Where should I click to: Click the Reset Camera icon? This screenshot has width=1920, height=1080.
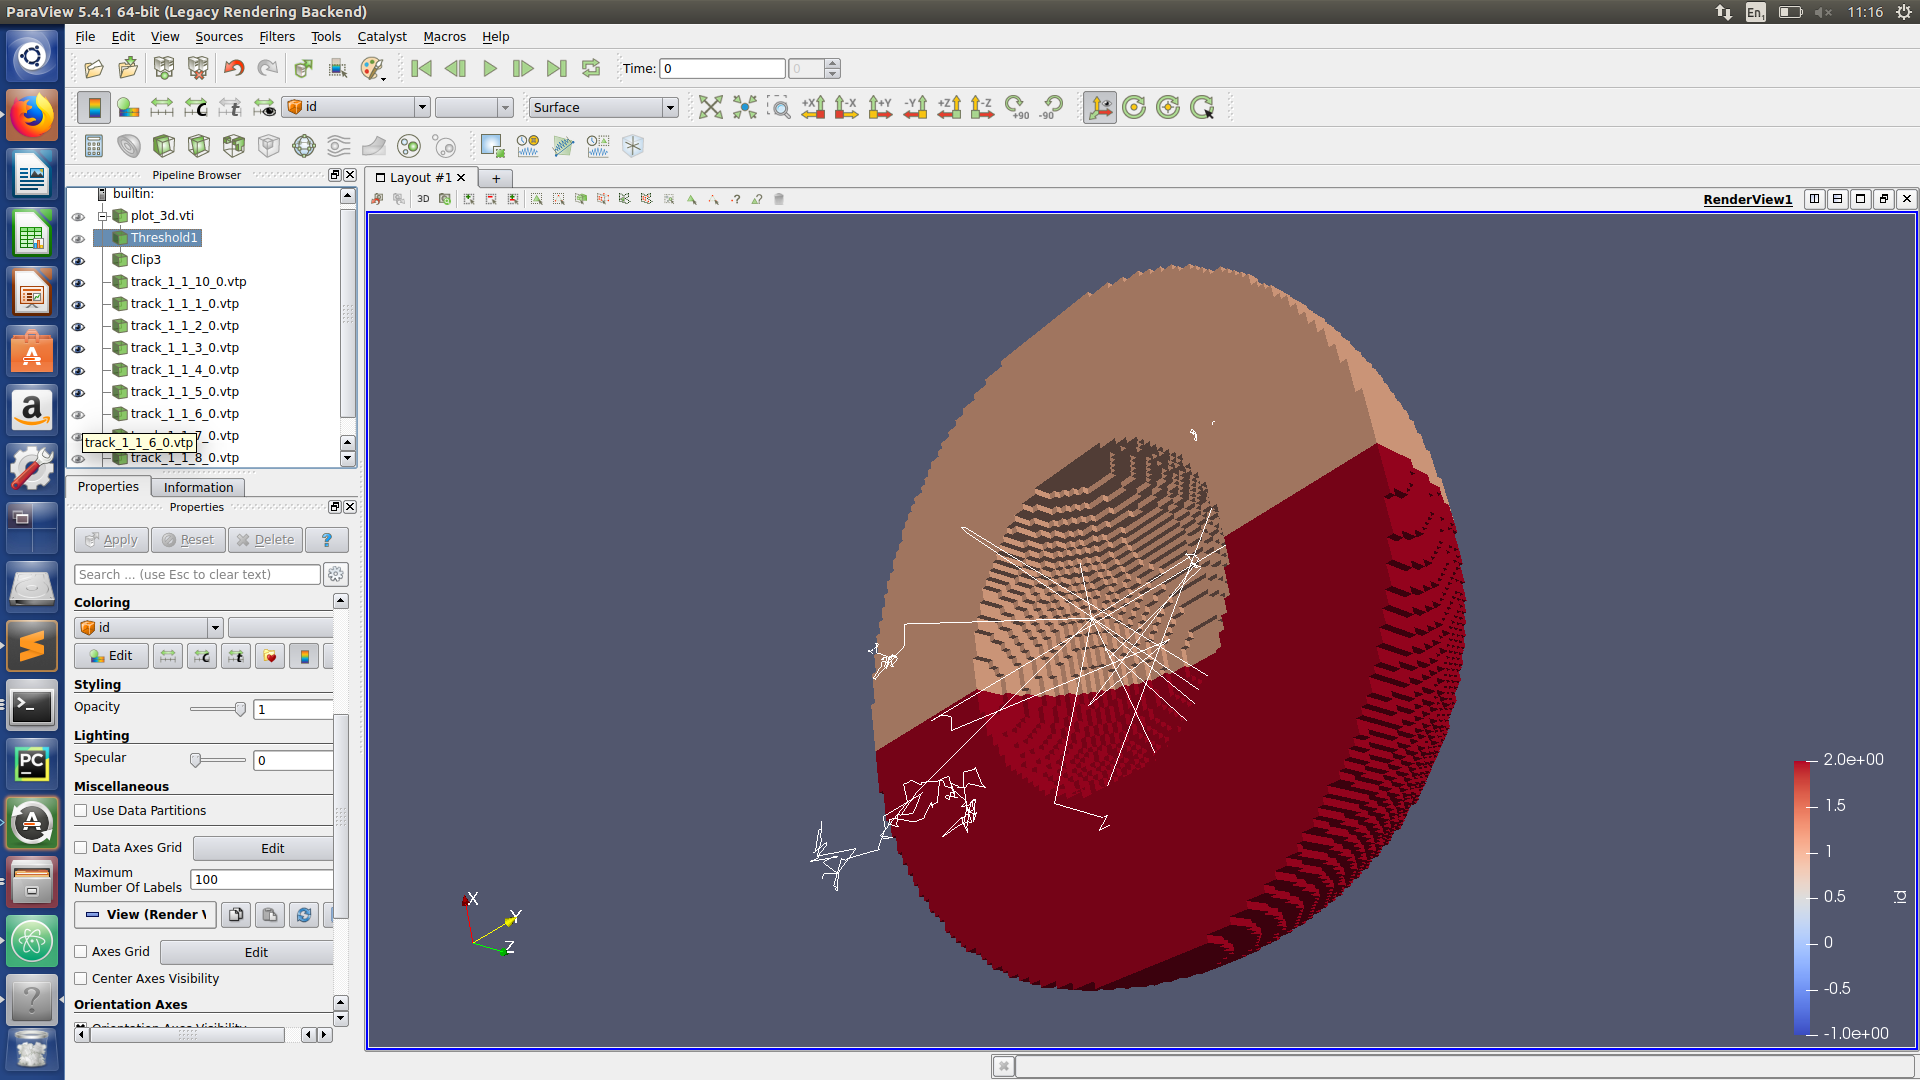(x=710, y=107)
